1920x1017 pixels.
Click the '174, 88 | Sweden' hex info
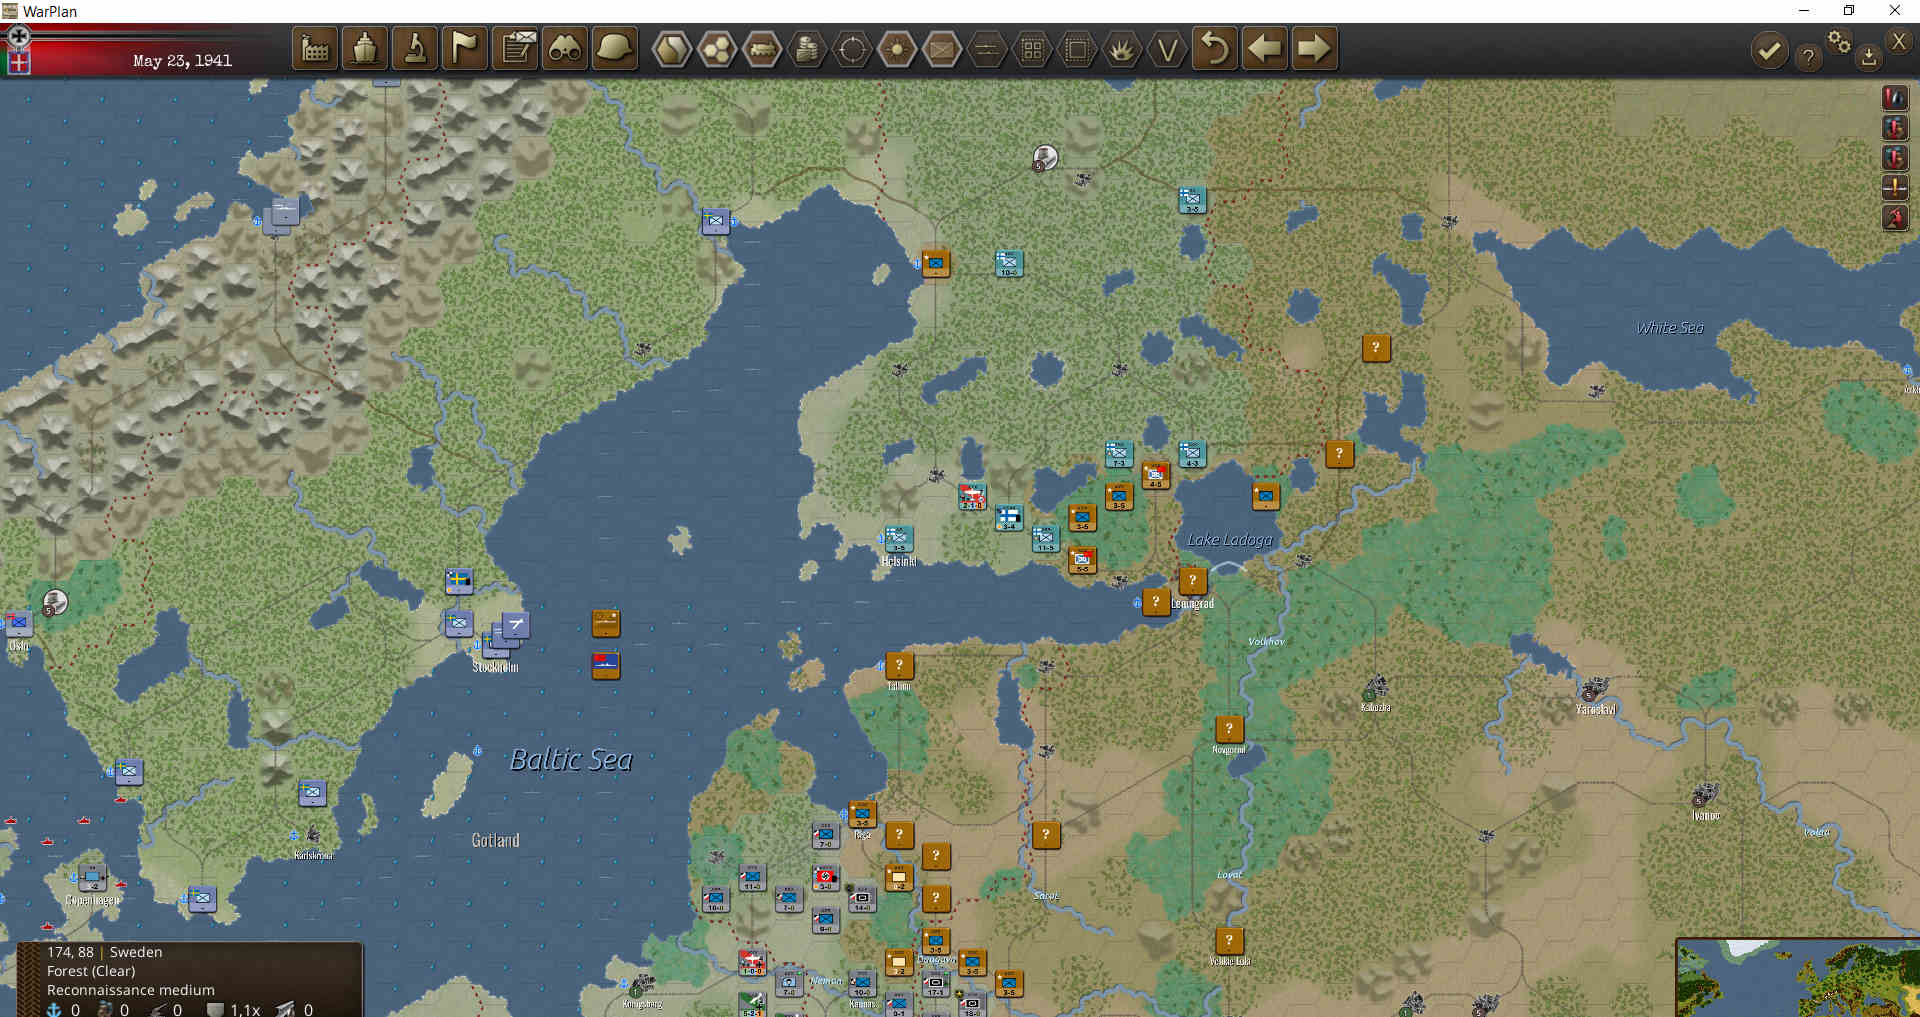click(x=104, y=952)
